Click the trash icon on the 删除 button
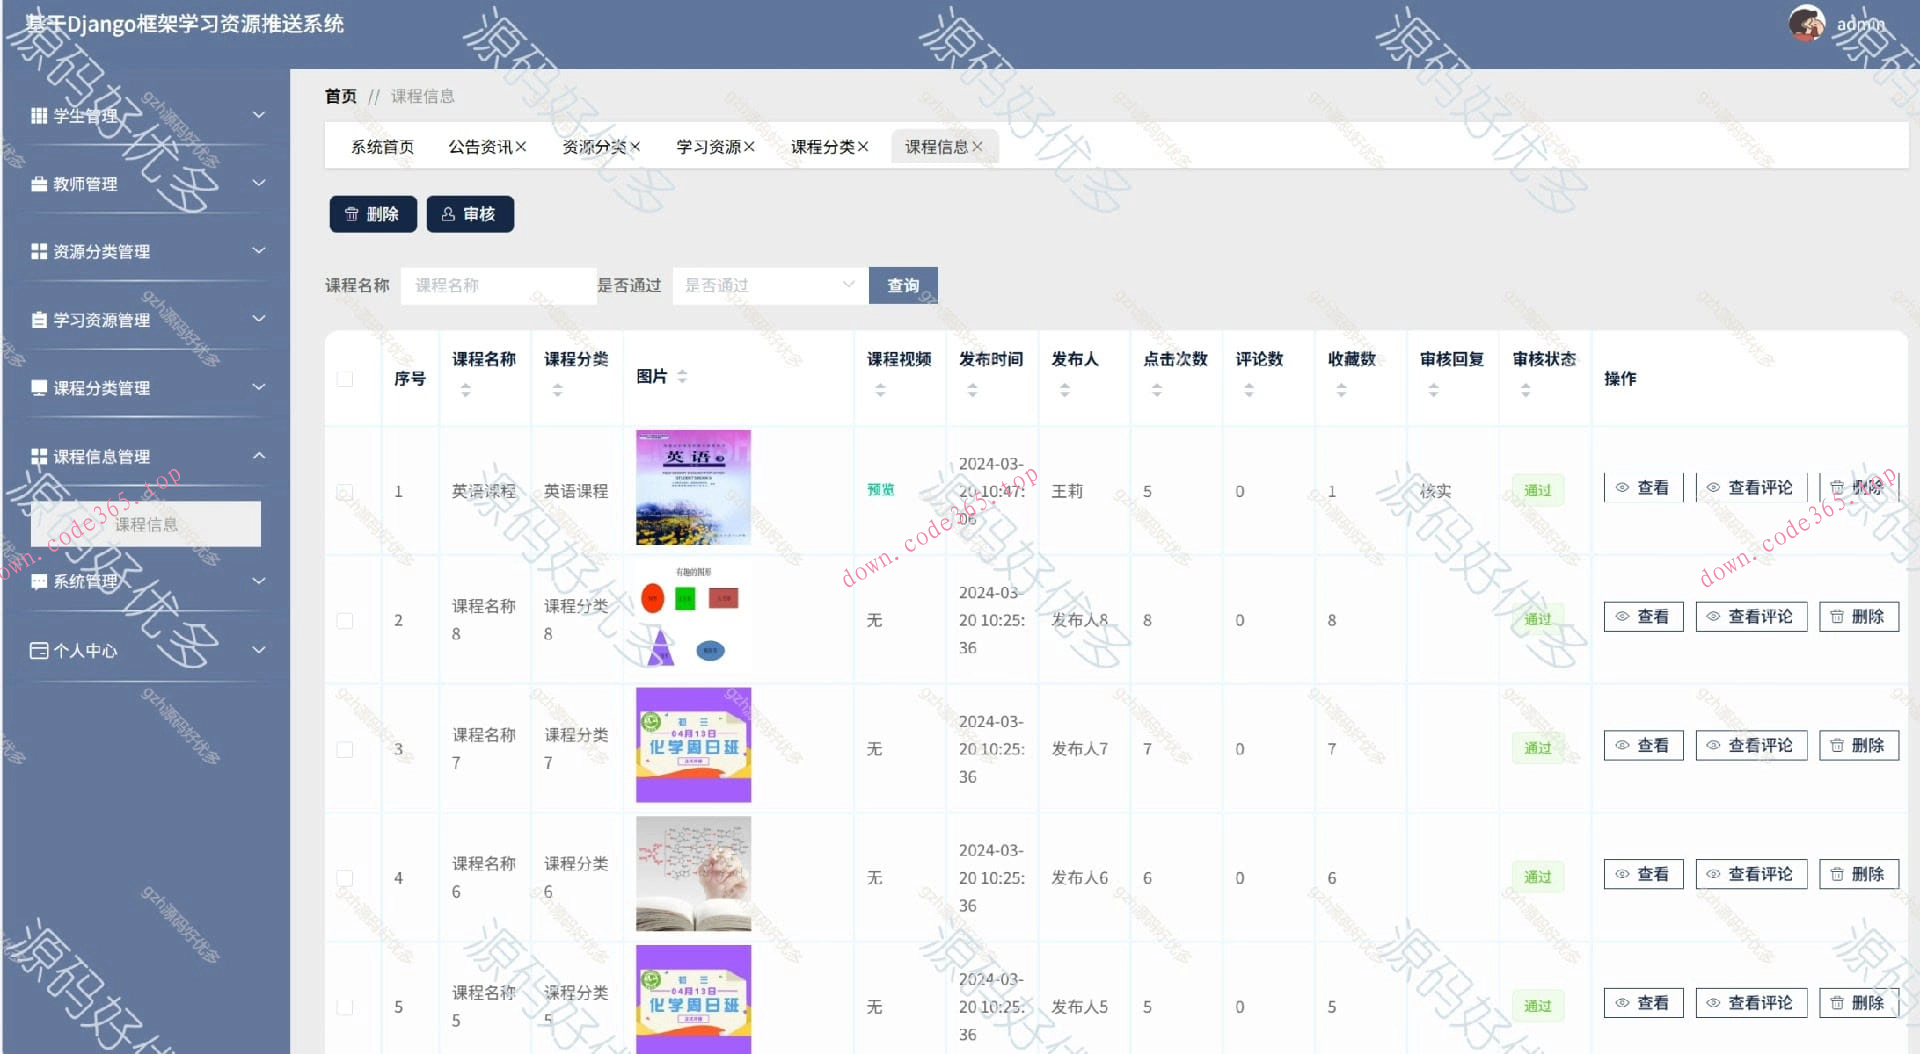 click(351, 213)
